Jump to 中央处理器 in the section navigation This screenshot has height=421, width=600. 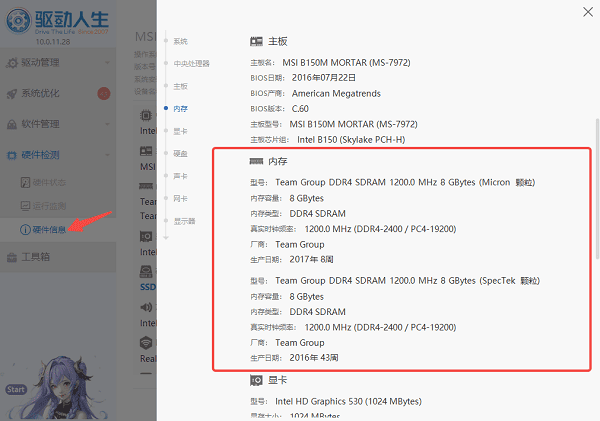point(191,63)
